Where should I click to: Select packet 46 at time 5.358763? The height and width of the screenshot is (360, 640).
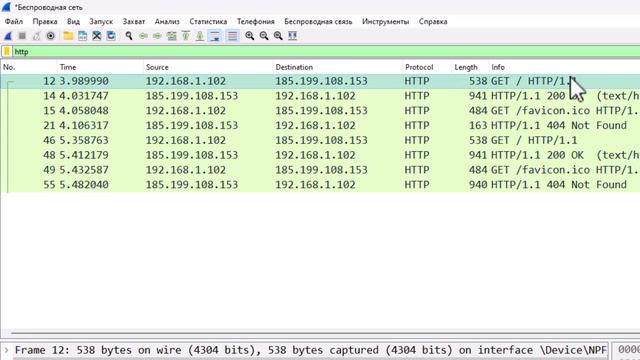[x=320, y=140]
